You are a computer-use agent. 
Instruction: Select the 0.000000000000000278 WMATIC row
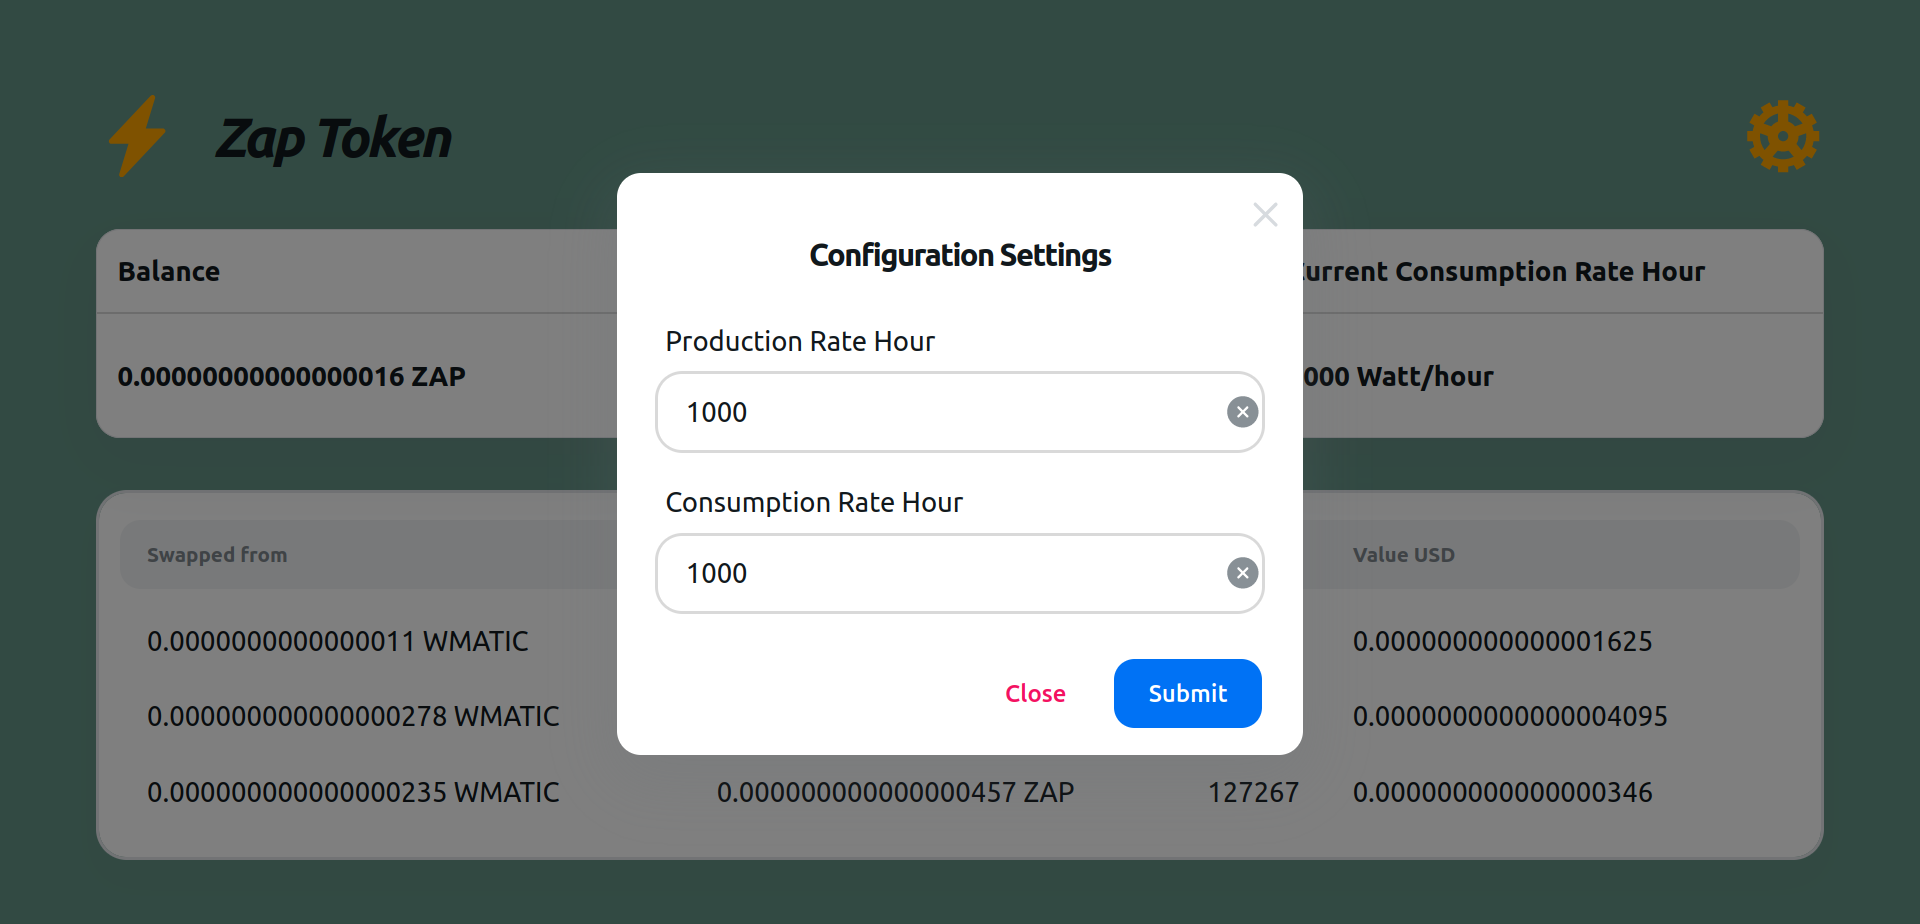[353, 716]
